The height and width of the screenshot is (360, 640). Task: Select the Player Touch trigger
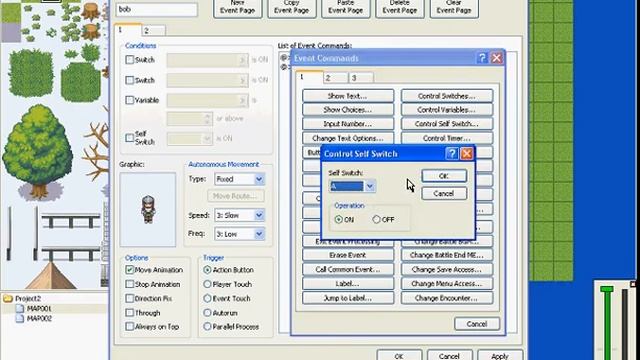tap(207, 284)
